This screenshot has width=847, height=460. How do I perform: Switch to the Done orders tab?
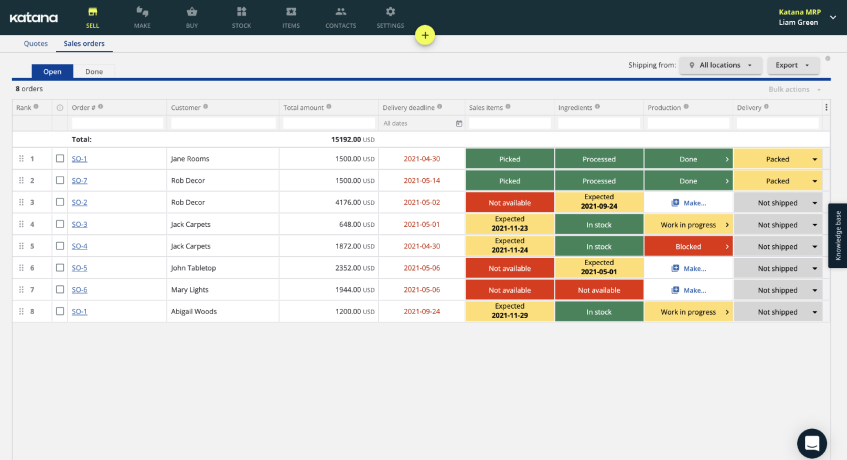(x=94, y=72)
